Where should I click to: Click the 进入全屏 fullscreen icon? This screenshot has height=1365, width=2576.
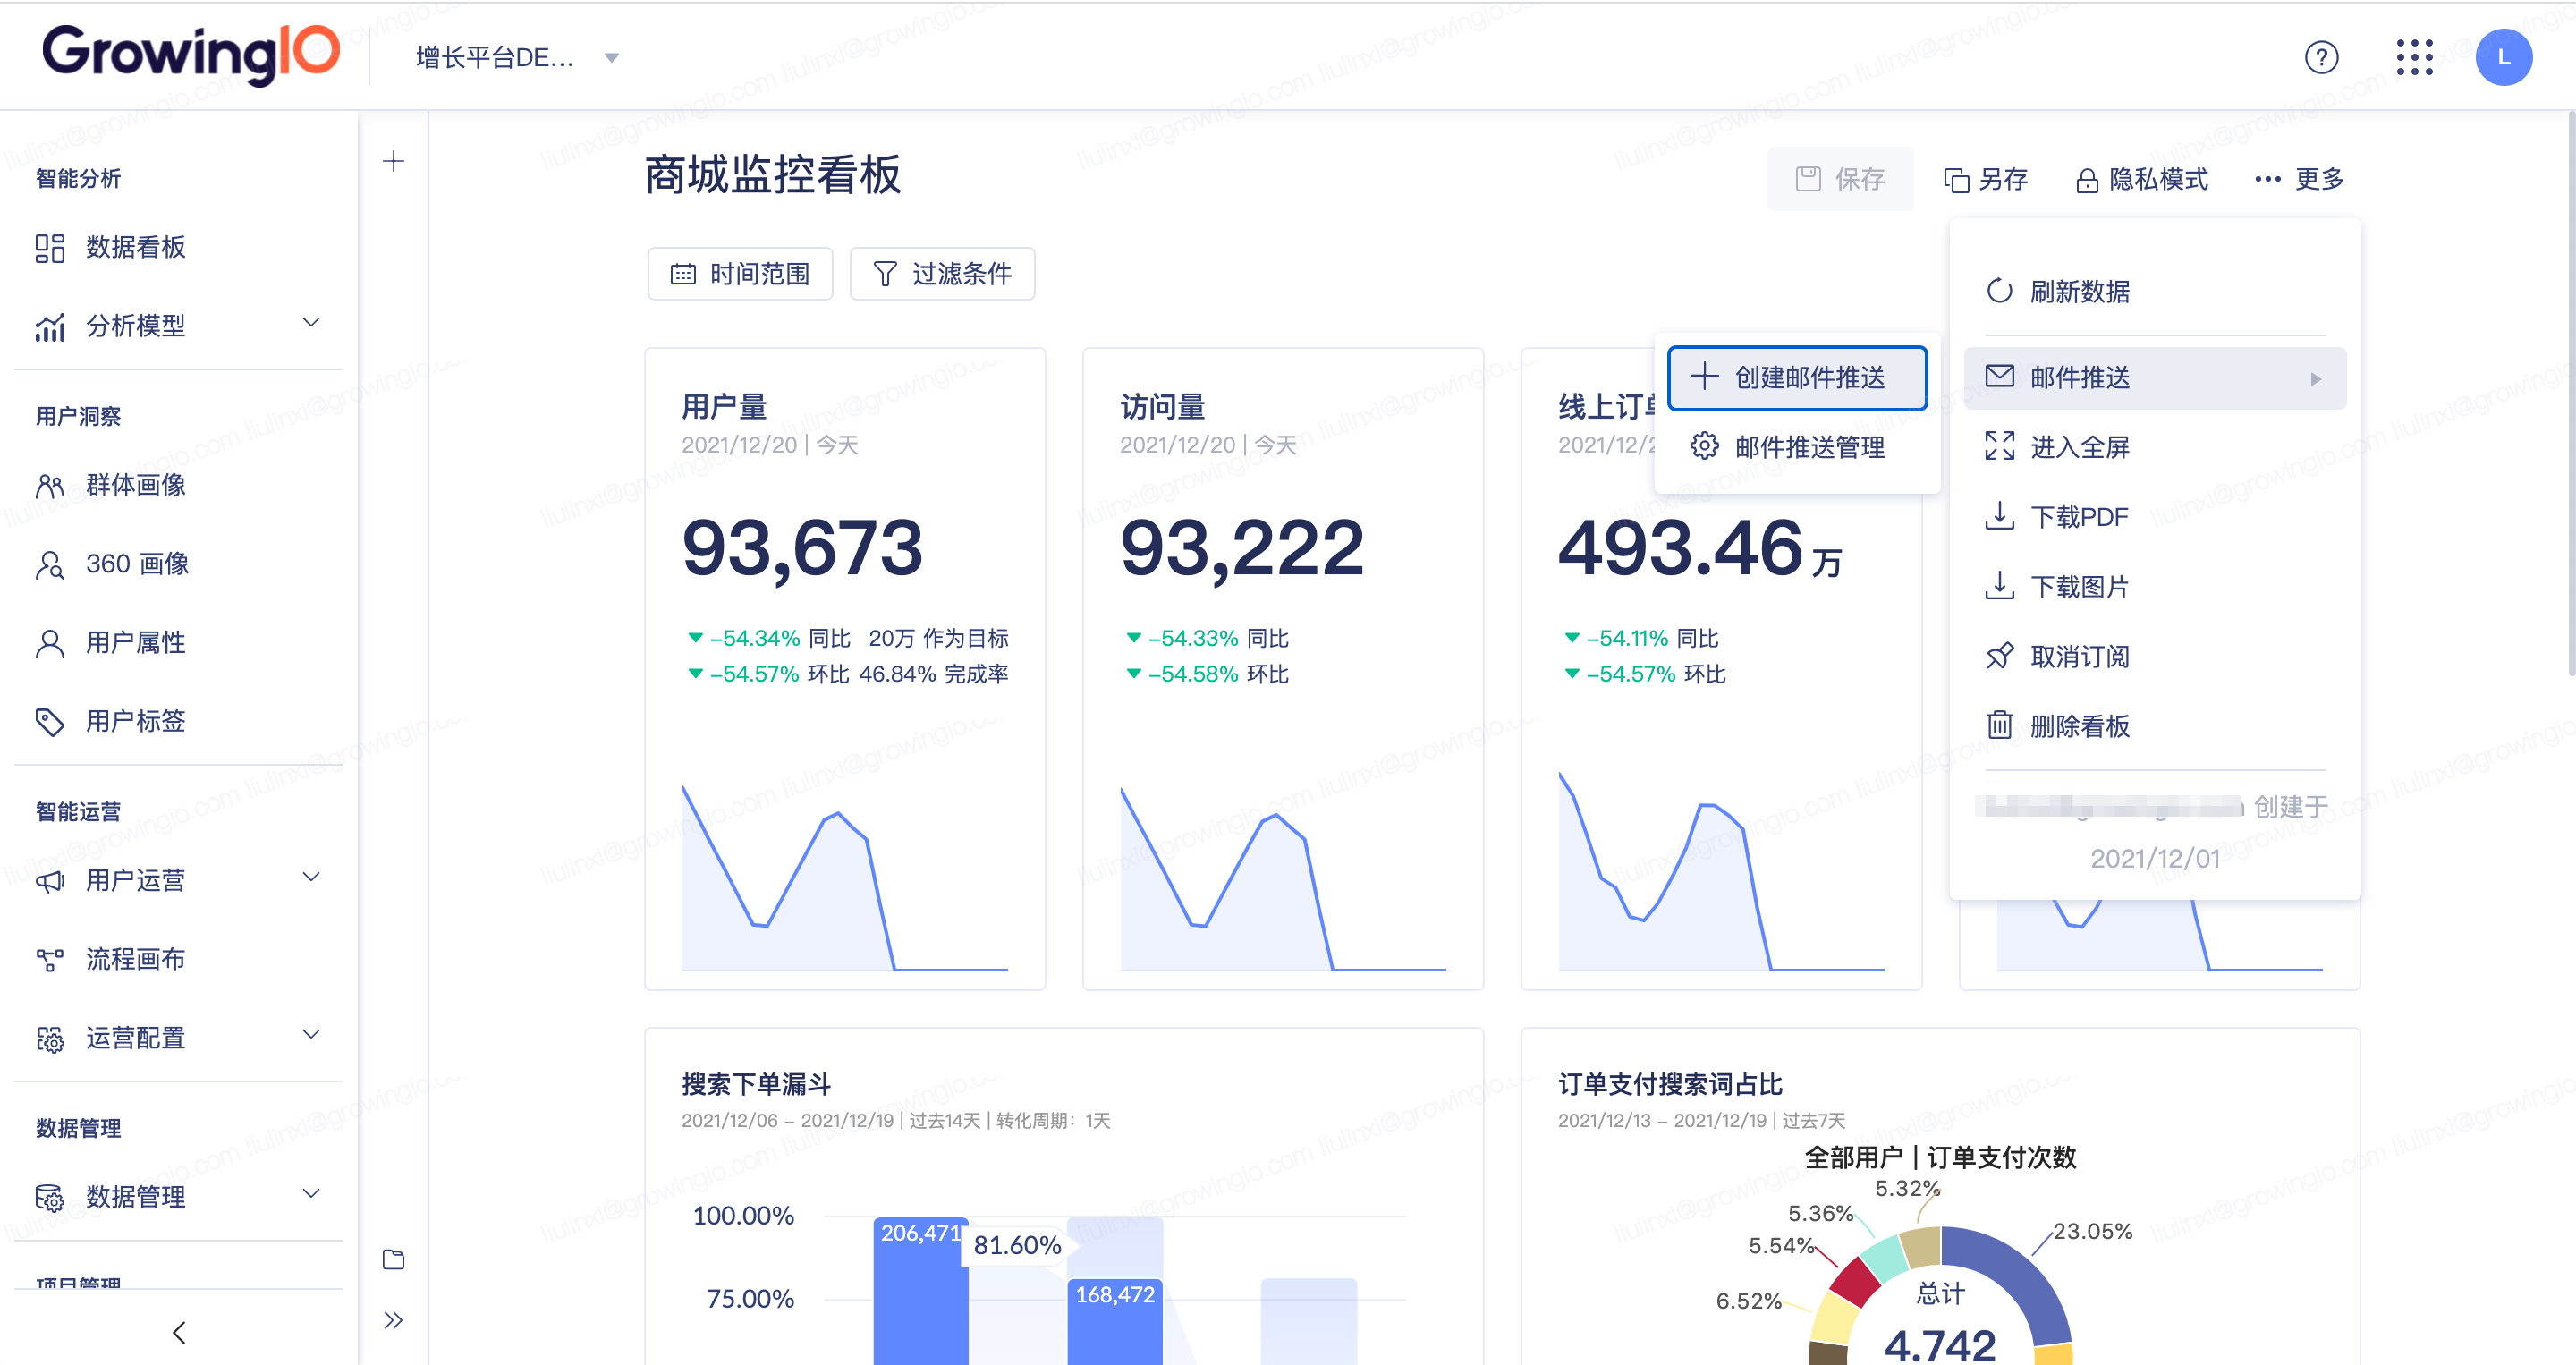[x=1999, y=446]
